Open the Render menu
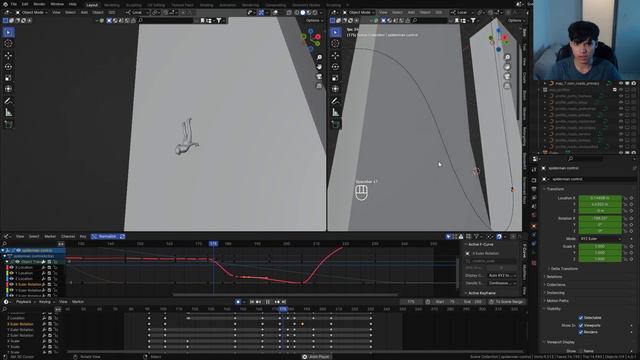 coord(39,4)
